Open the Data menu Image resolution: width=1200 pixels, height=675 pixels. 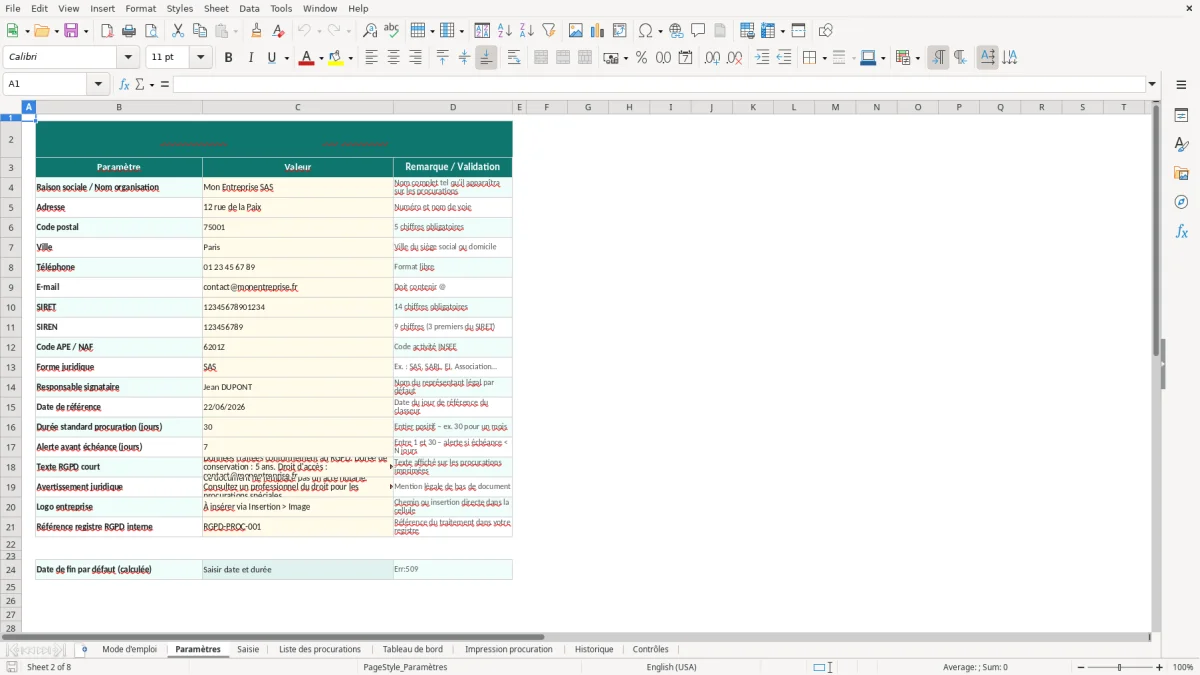249,8
